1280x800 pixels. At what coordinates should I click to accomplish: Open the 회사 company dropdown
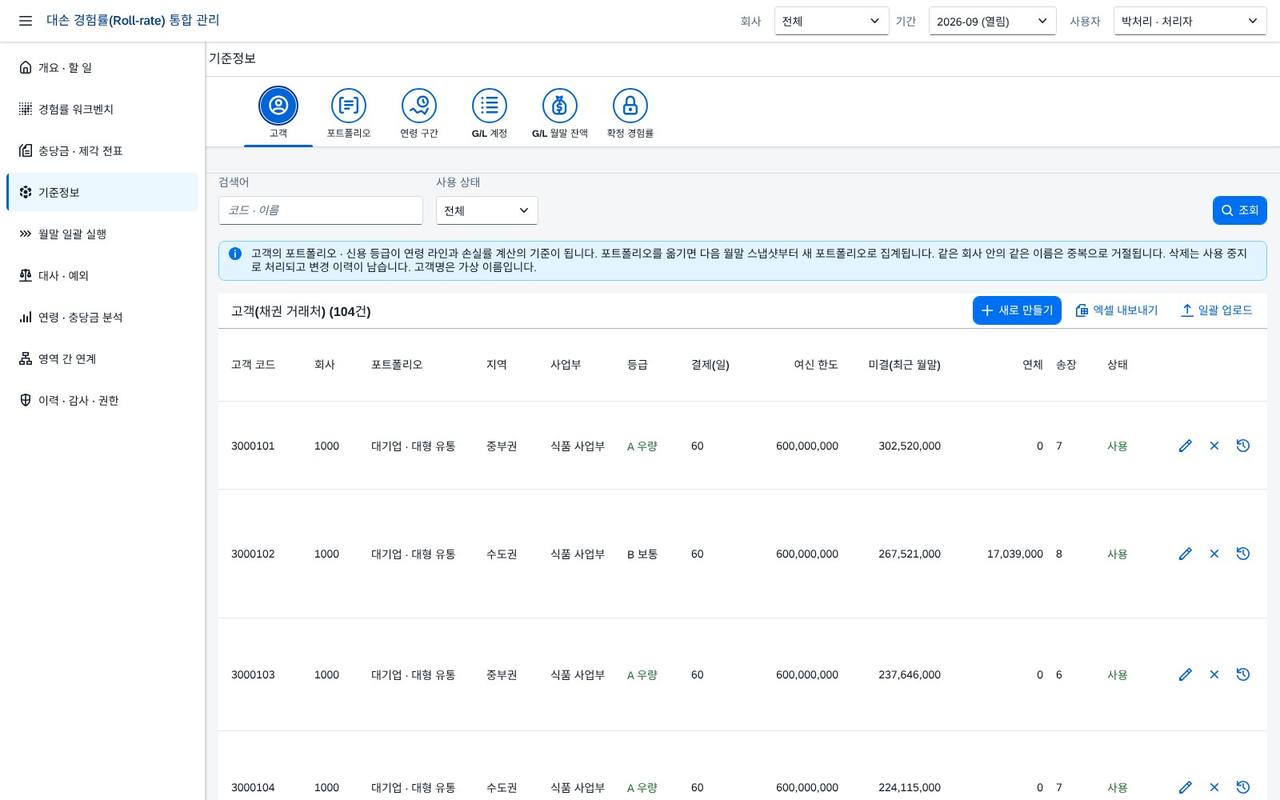pos(832,21)
